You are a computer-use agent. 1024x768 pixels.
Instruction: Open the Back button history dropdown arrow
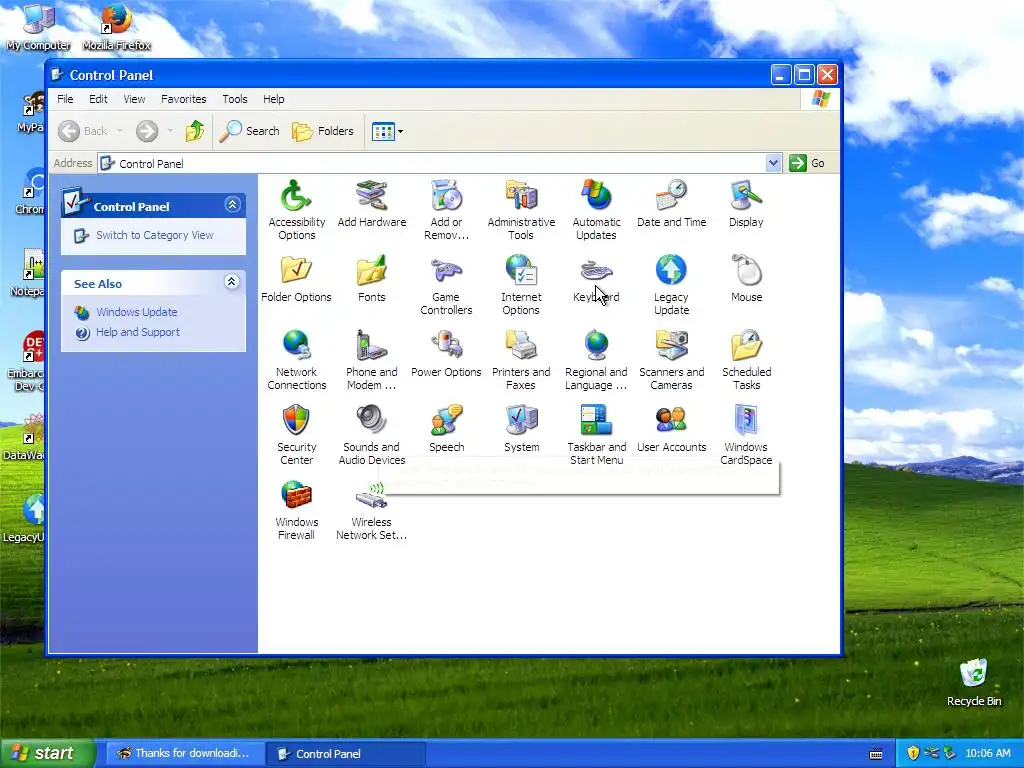120,131
